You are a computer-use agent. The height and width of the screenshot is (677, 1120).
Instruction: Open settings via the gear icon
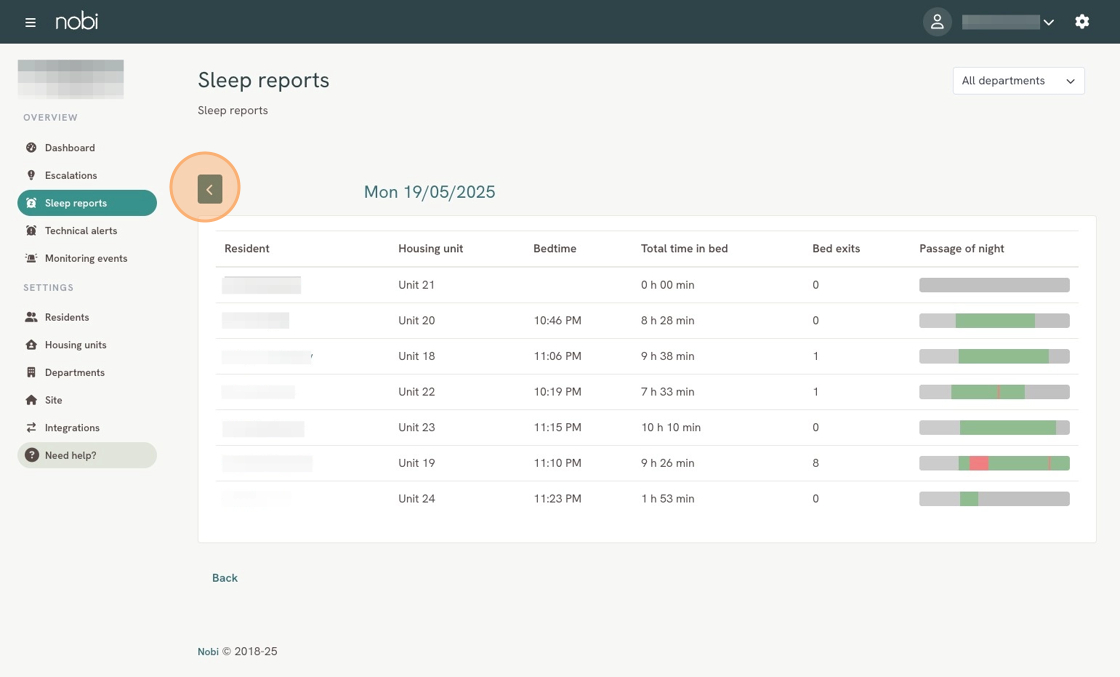(x=1081, y=22)
